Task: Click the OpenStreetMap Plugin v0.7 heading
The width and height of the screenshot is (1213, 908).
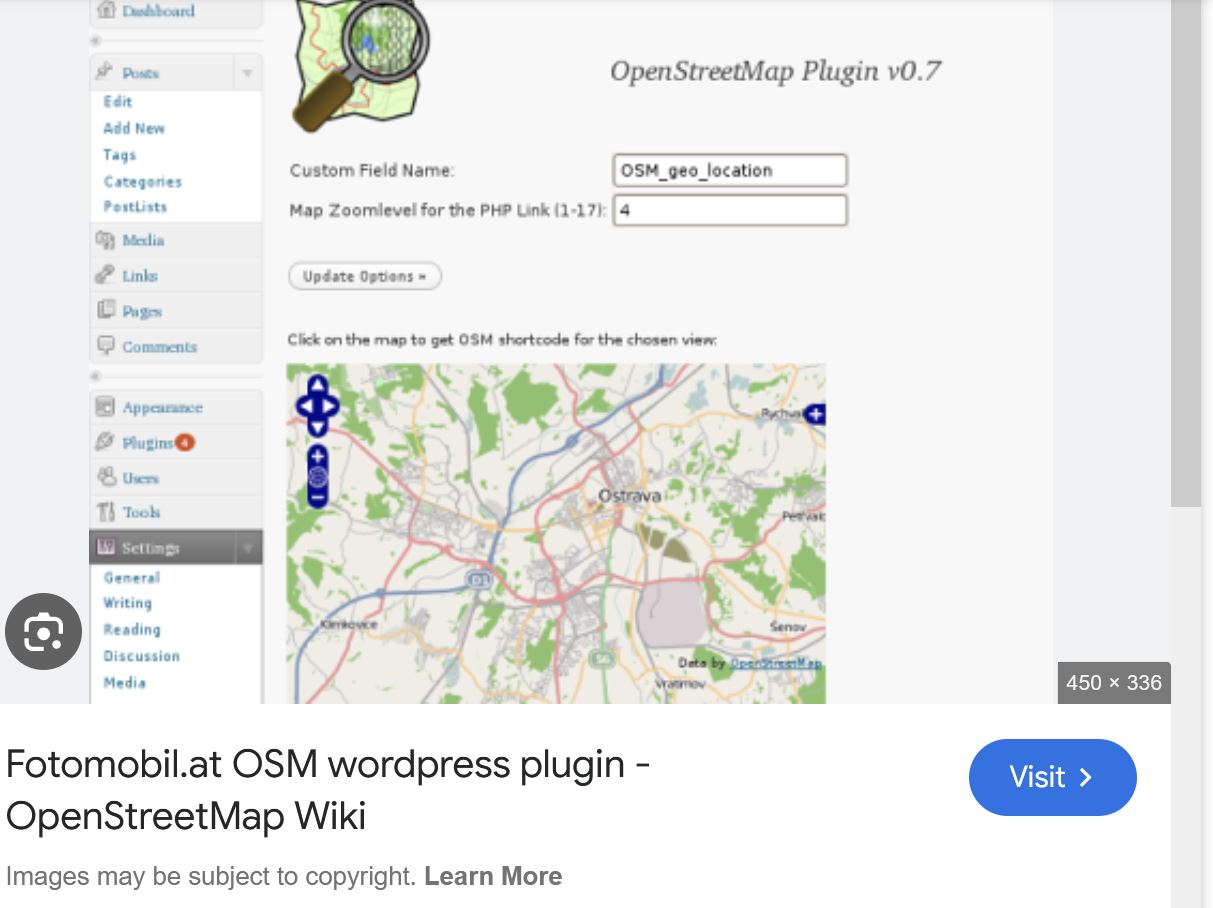Action: click(775, 71)
